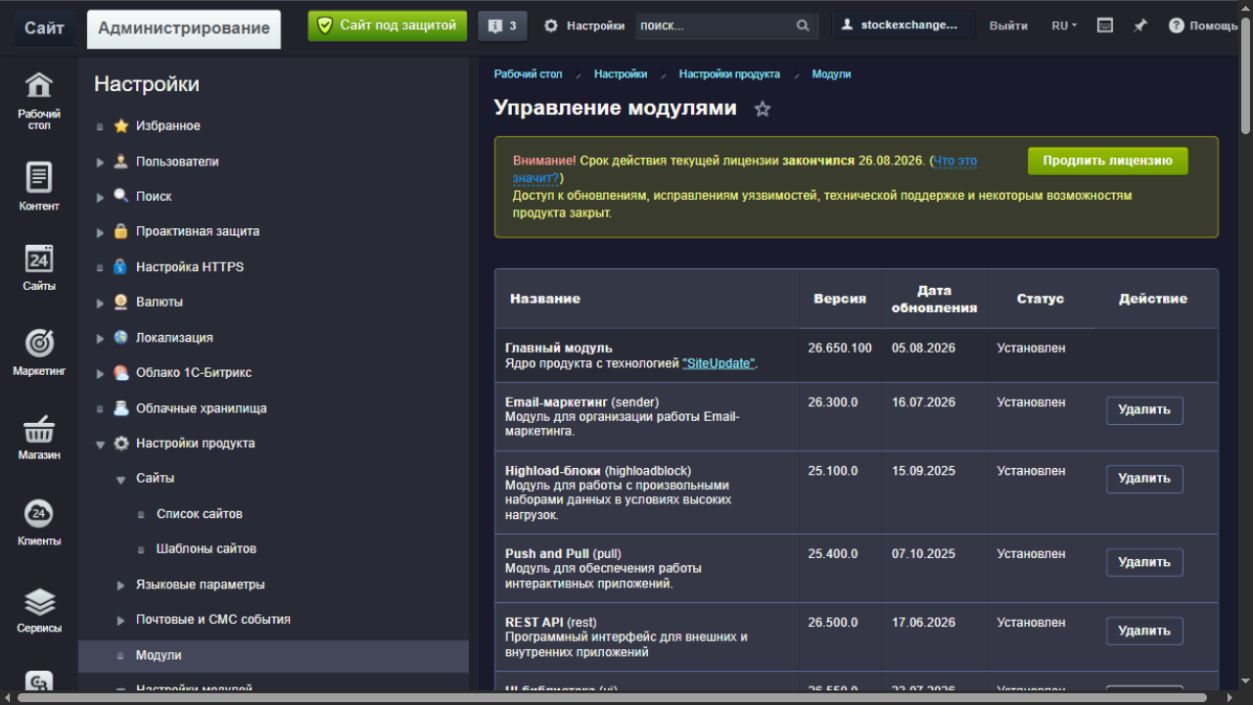
Task: Open Список сайтов tree item
Action: coord(199,514)
